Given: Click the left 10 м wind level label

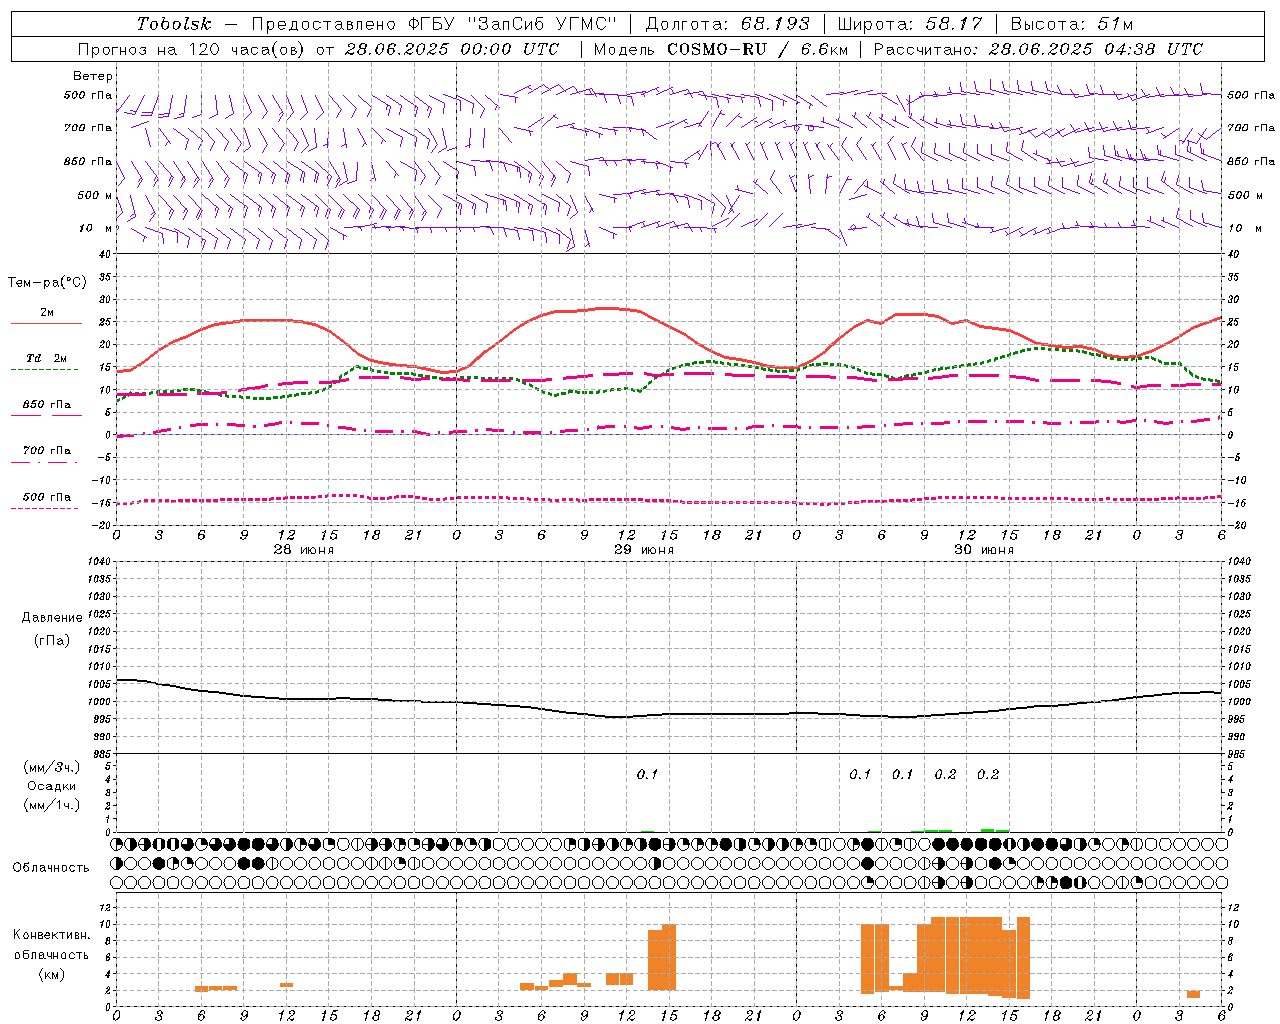Looking at the screenshot, I should [x=96, y=228].
